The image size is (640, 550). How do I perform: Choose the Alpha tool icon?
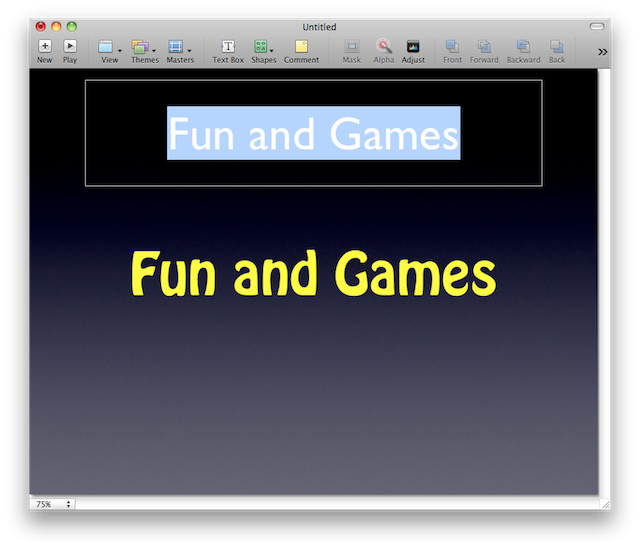tap(384, 46)
